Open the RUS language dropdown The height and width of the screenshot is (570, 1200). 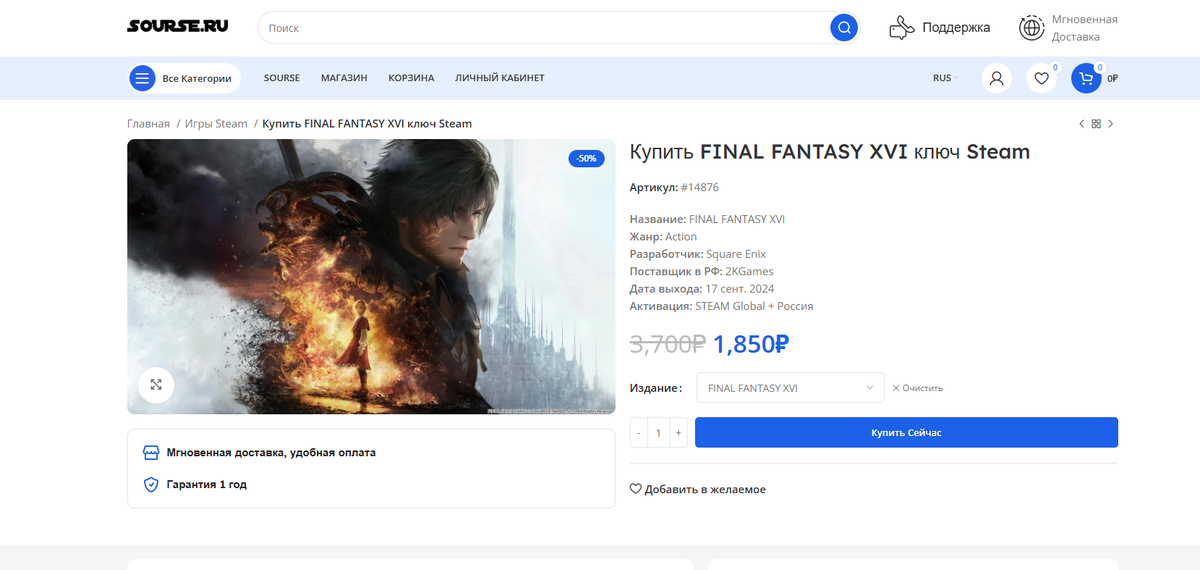tap(945, 78)
